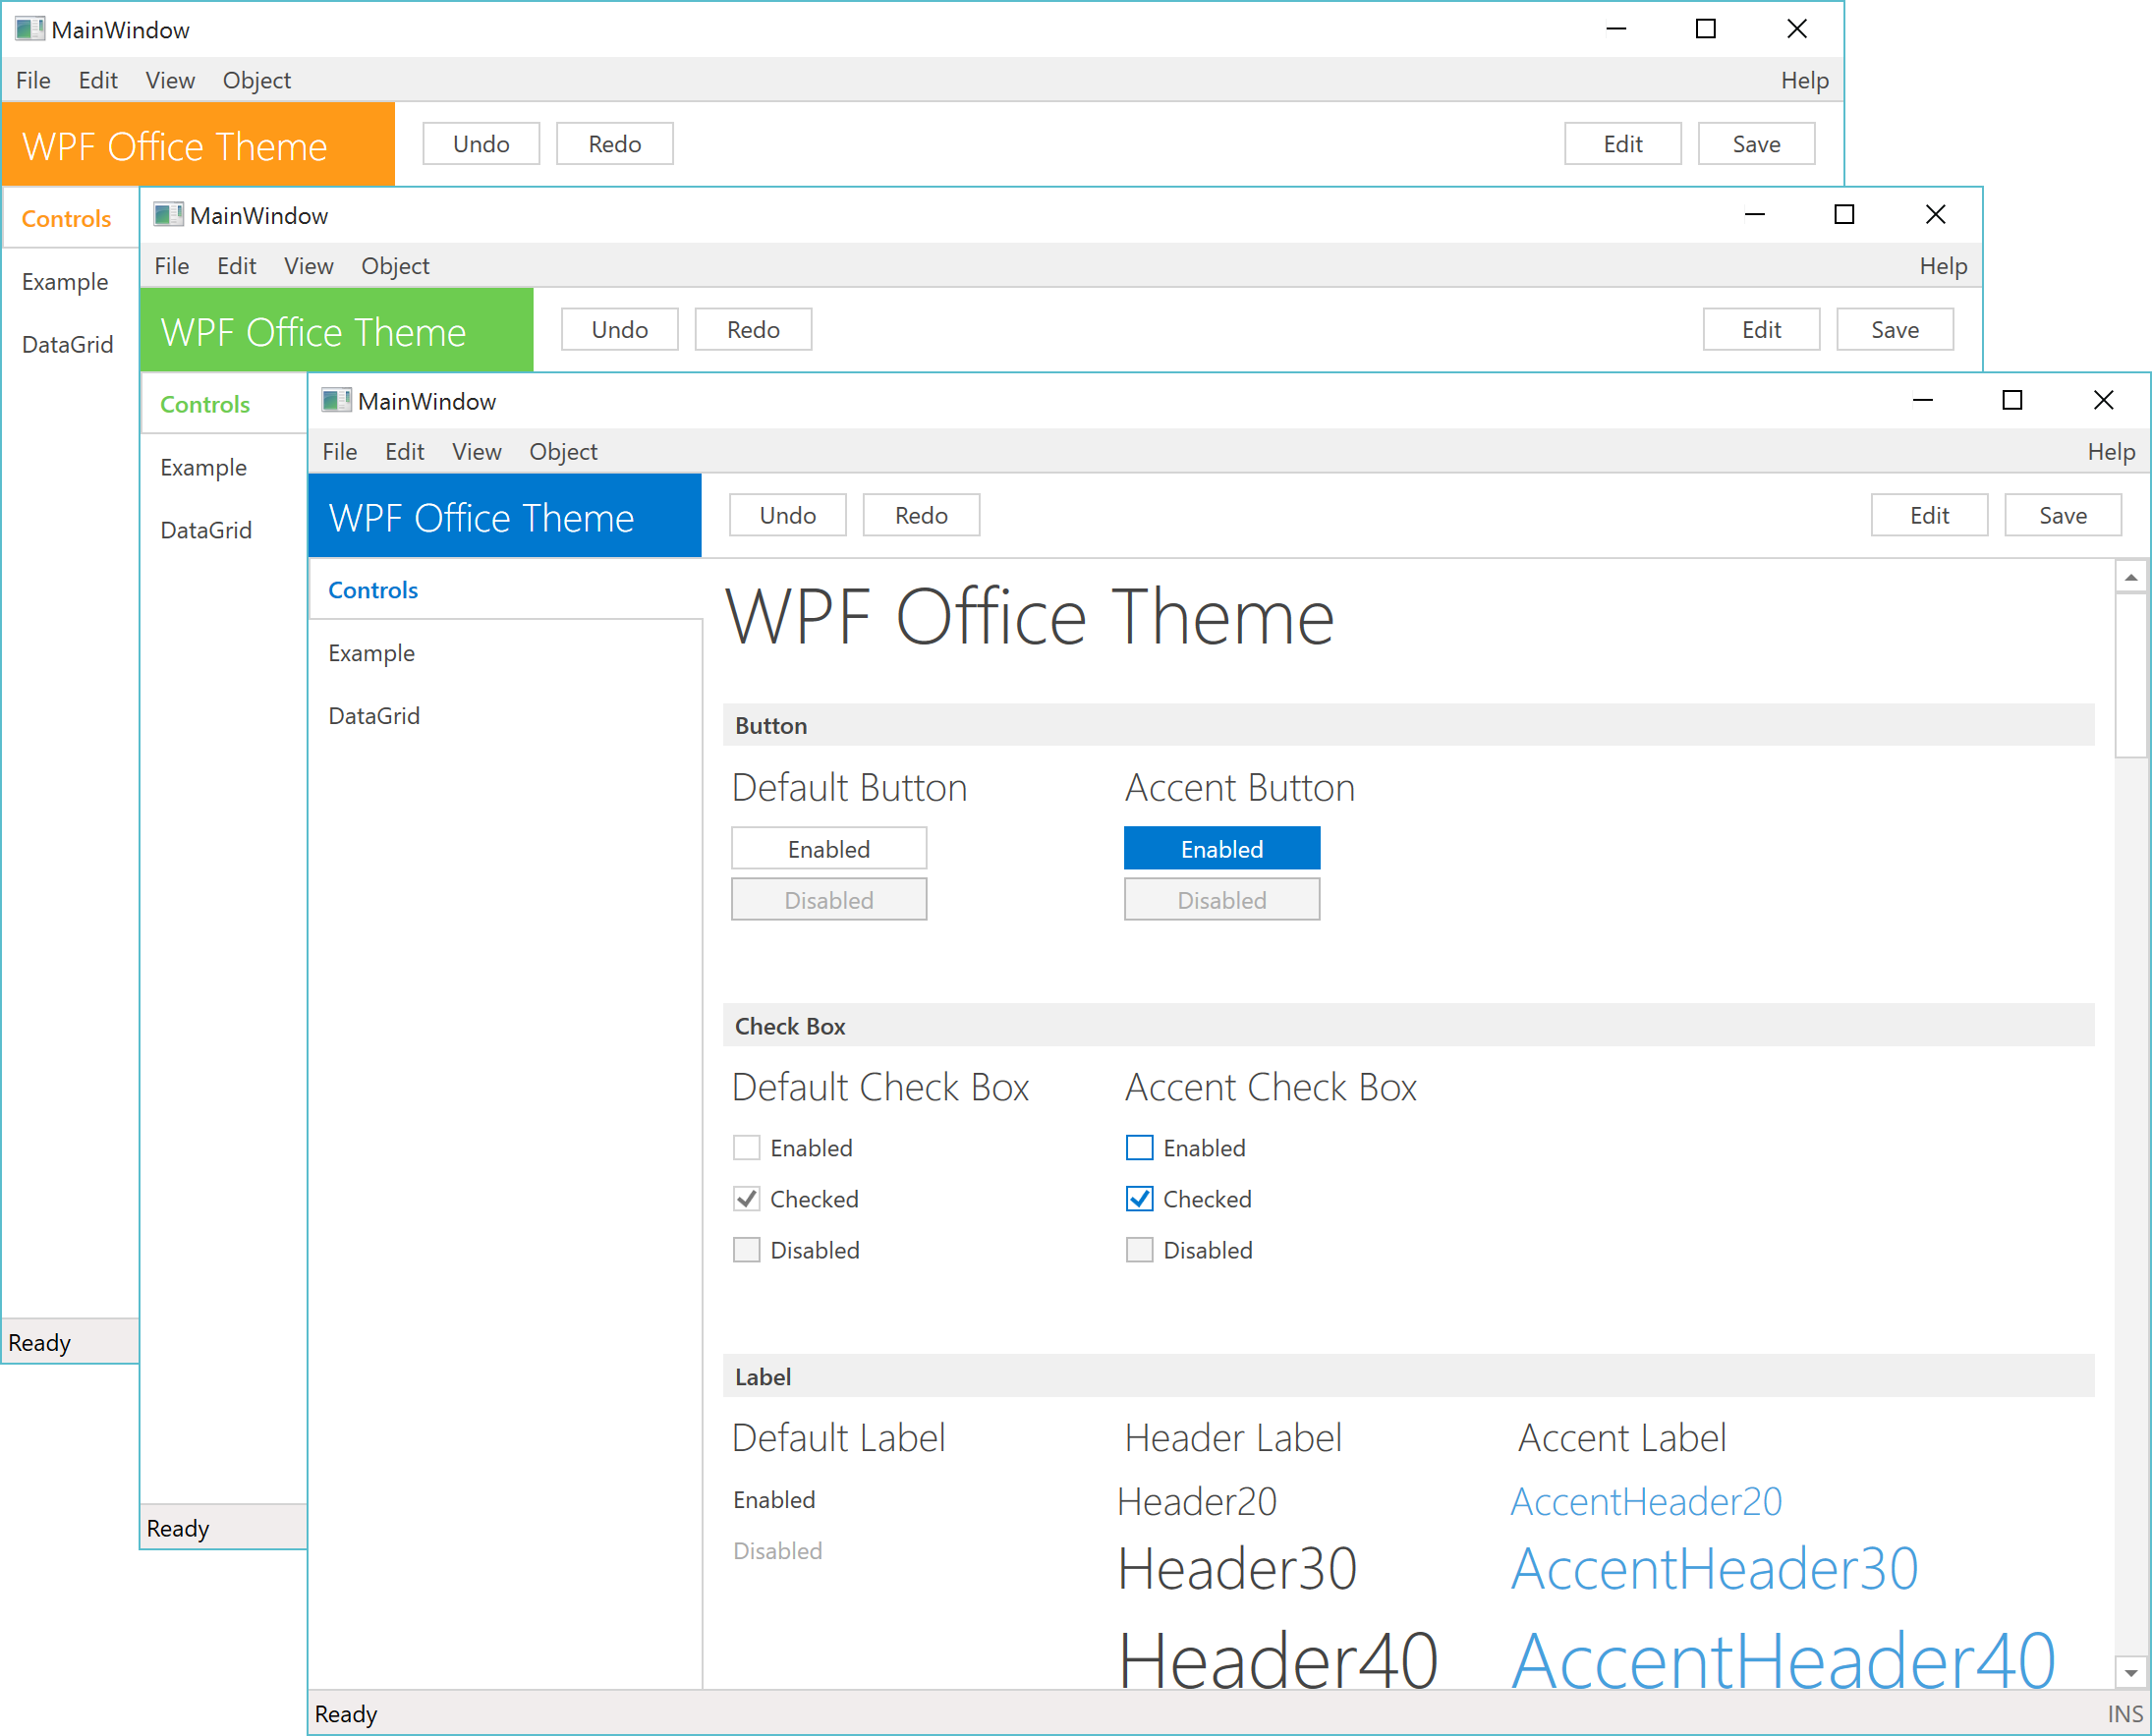Screen dimensions: 2152x1736
Task: Click the scrollbar down arrow in blue window
Action: pyautogui.click(x=2131, y=1672)
